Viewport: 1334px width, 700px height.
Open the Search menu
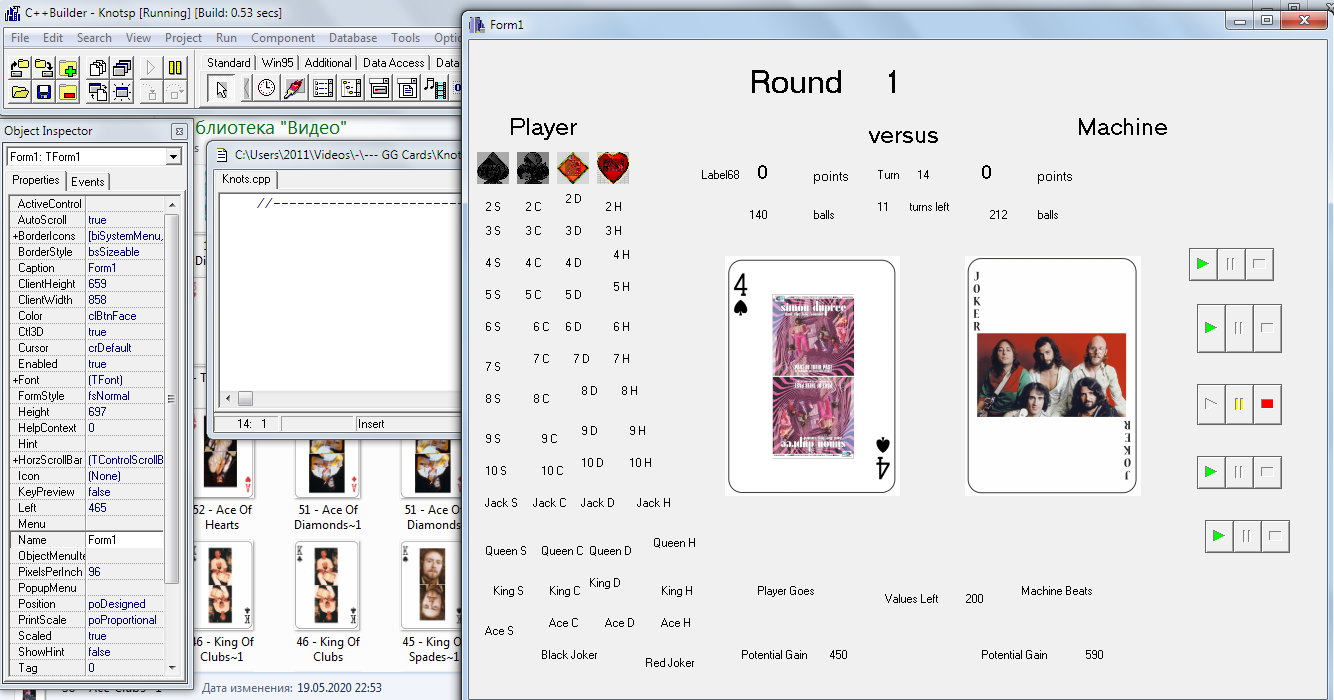pyautogui.click(x=94, y=38)
